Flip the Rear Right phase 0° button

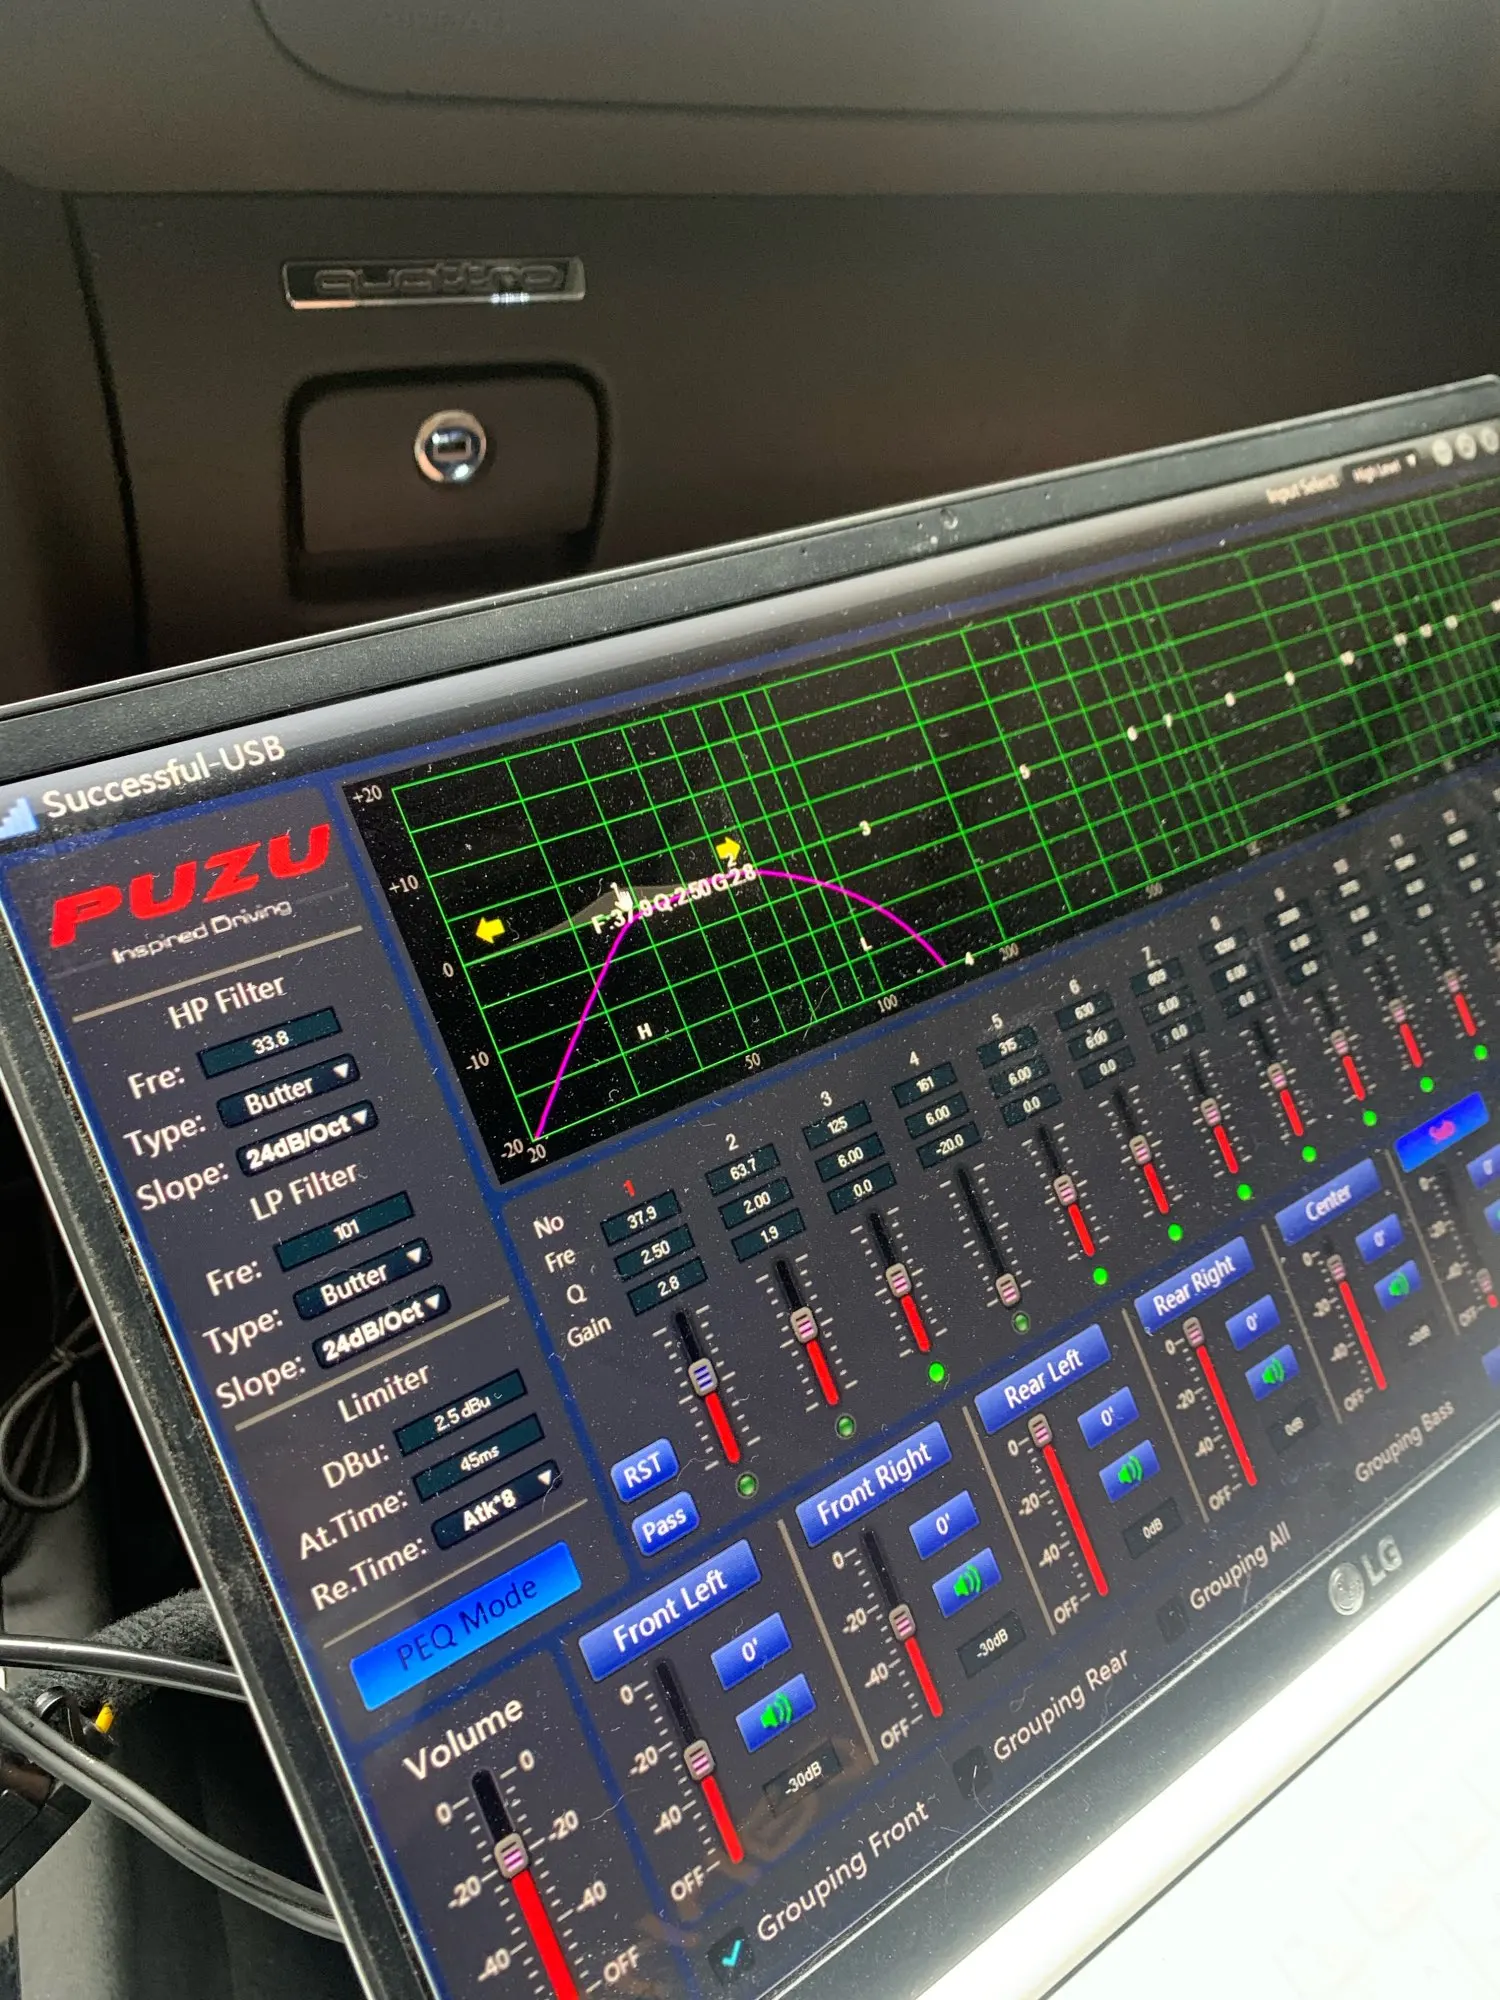(x=1252, y=1322)
